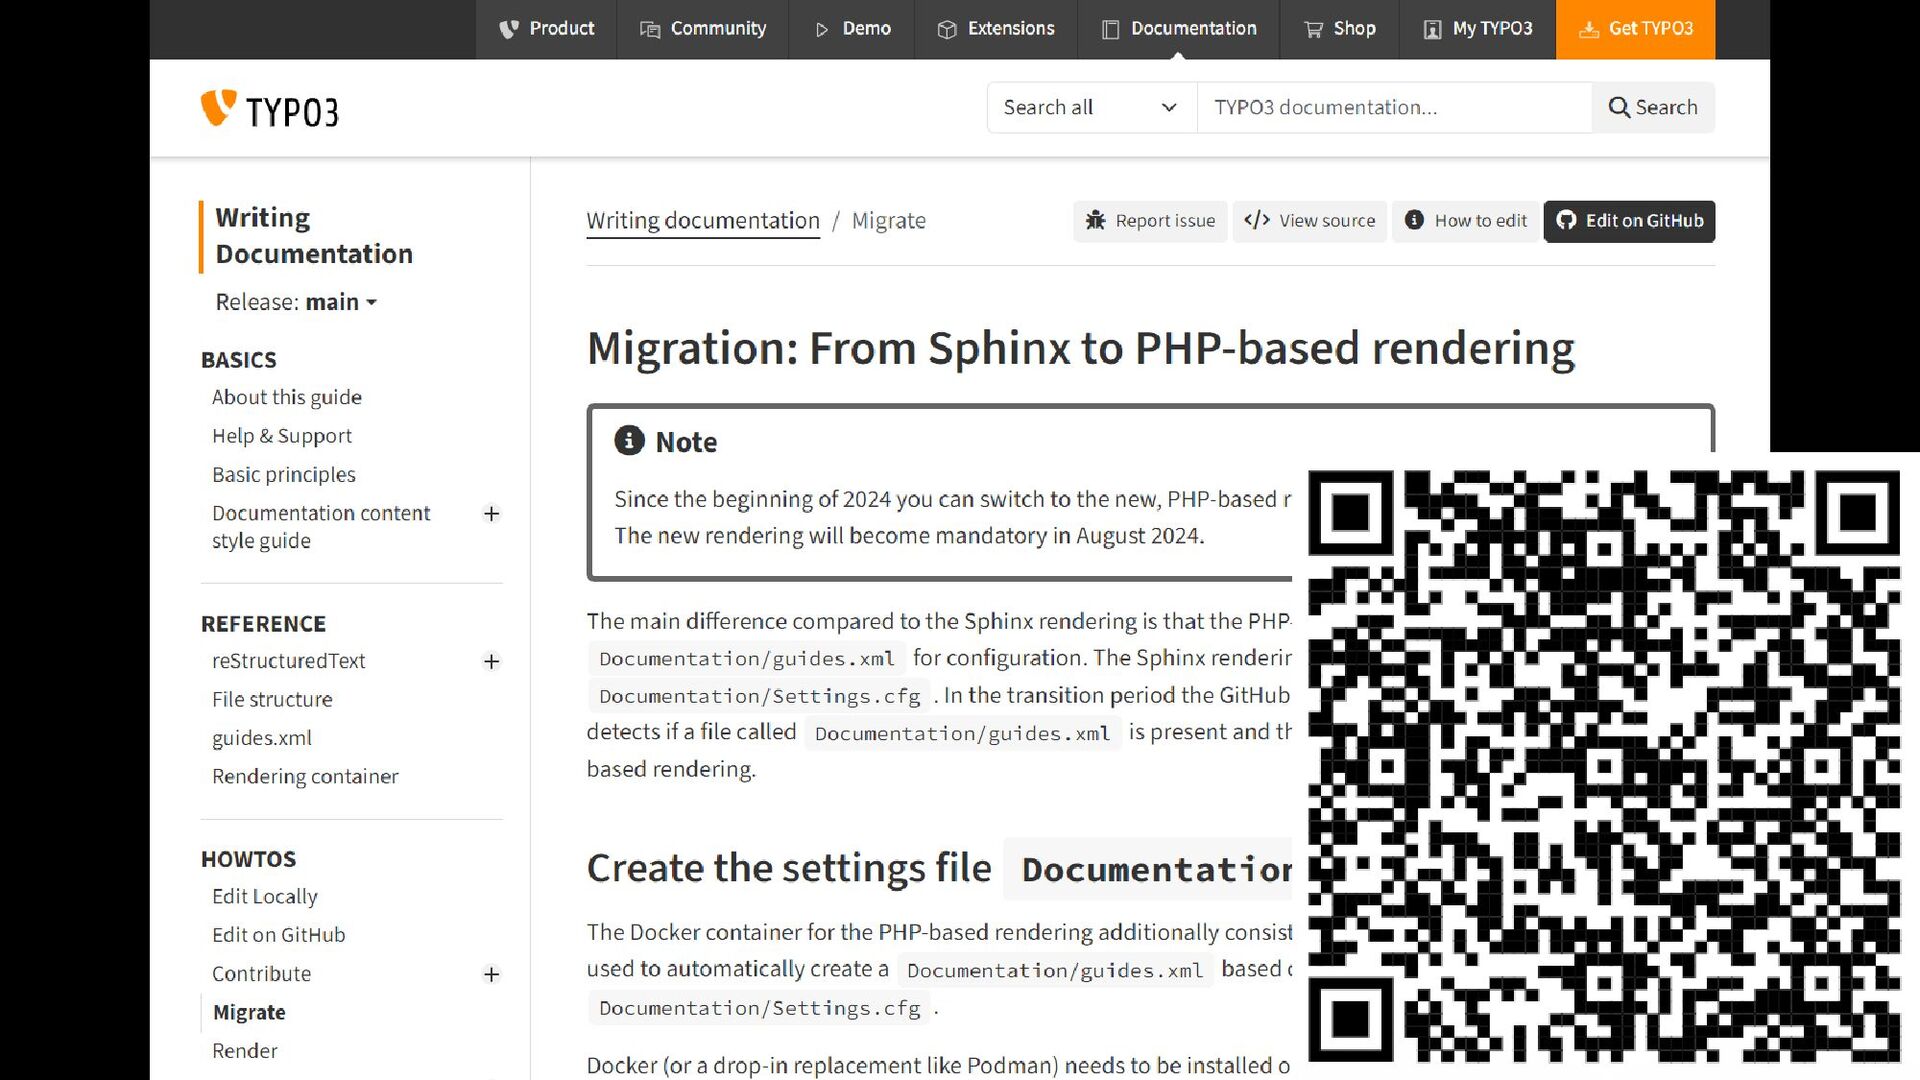Click the GitHub octocat icon
The width and height of the screenshot is (1920, 1080).
tap(1566, 220)
